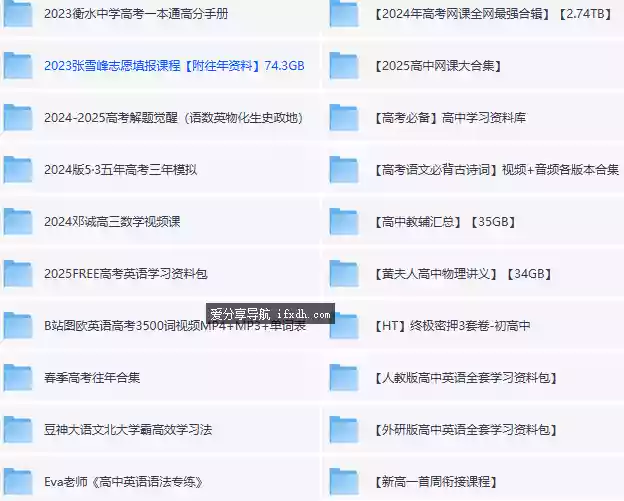Click folder icon beside 春季高考往年合集
Screen dimensions: 624x501
tap(18, 377)
